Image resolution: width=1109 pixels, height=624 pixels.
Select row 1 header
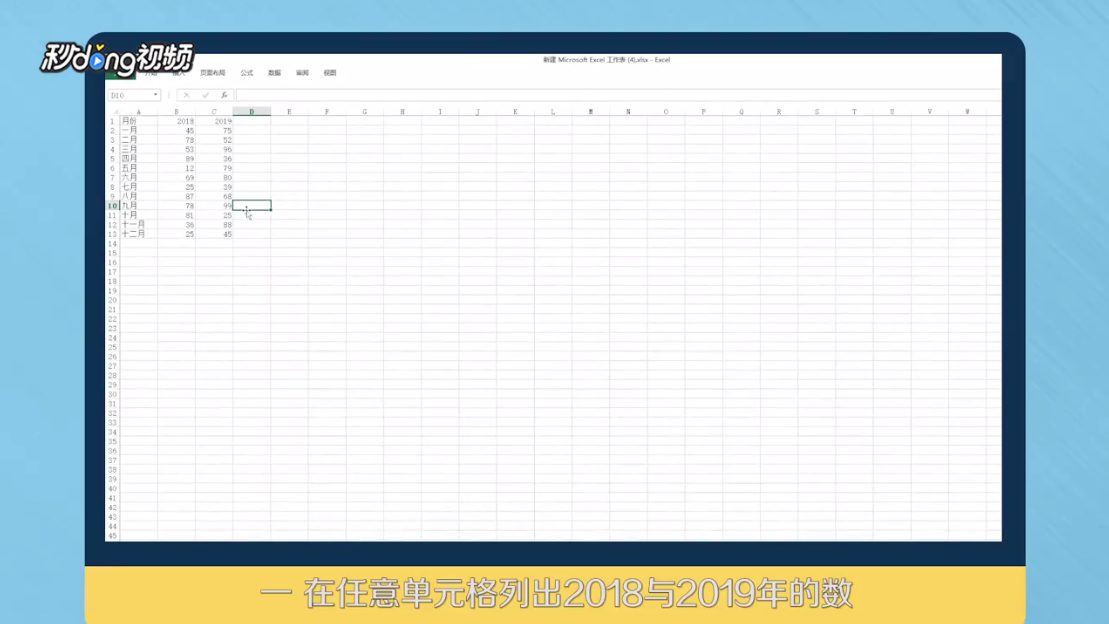click(x=112, y=121)
